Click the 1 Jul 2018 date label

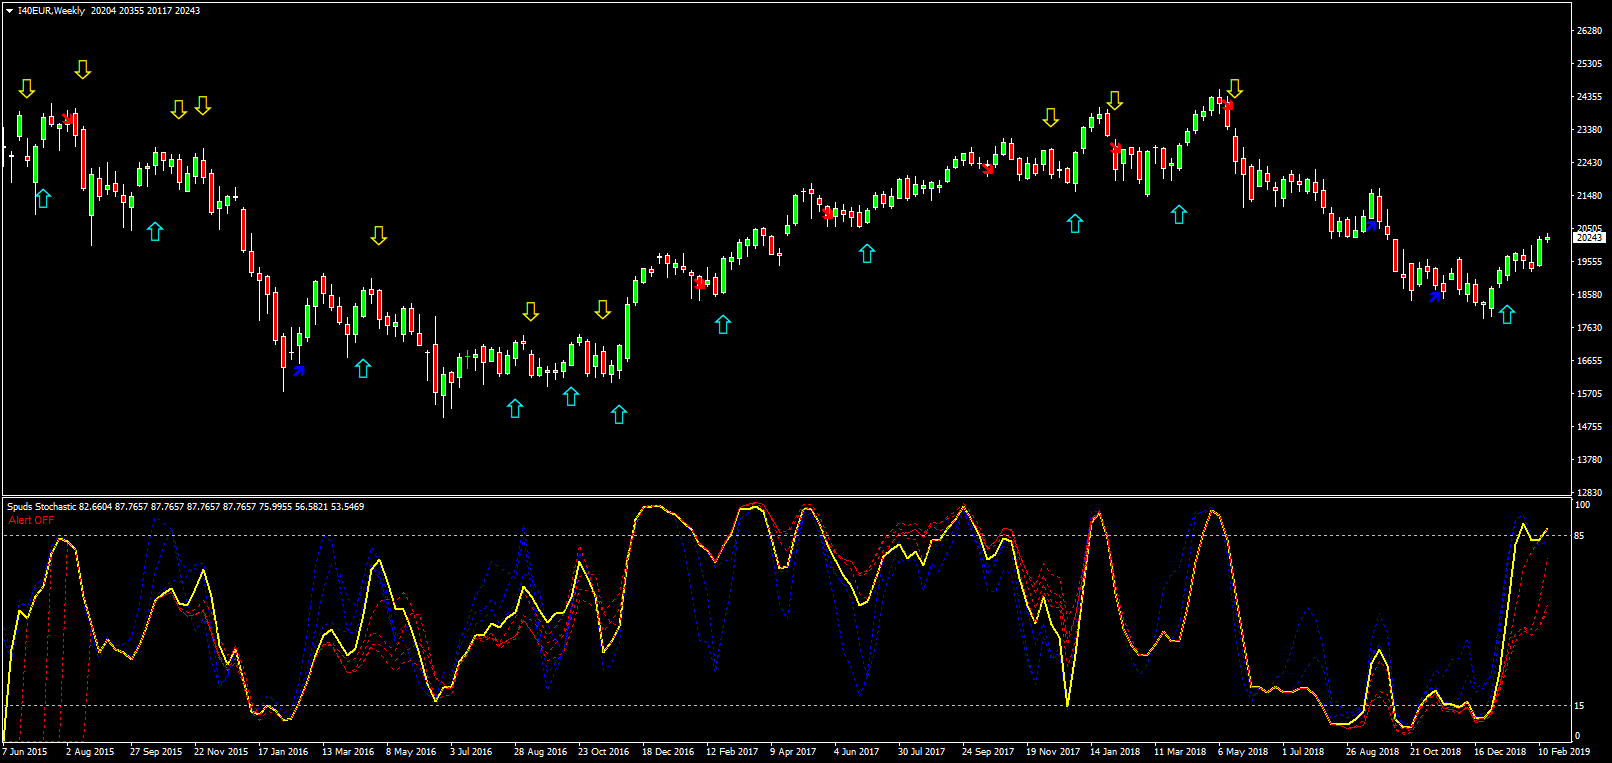pyautogui.click(x=1303, y=752)
